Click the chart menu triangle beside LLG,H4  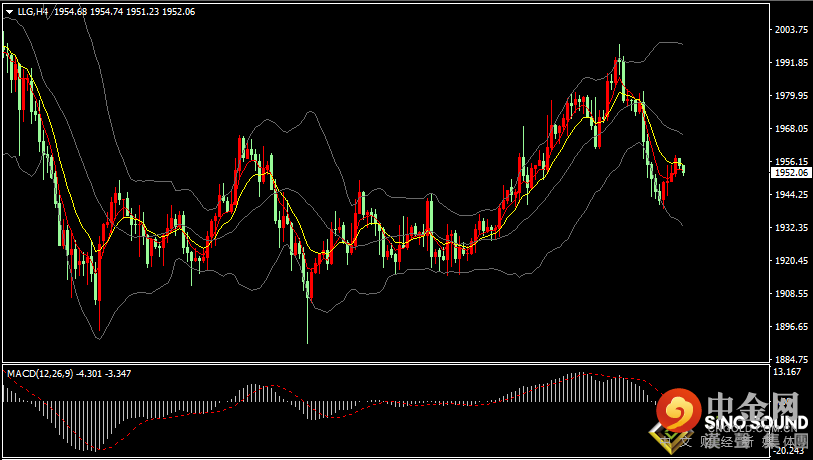point(9,12)
